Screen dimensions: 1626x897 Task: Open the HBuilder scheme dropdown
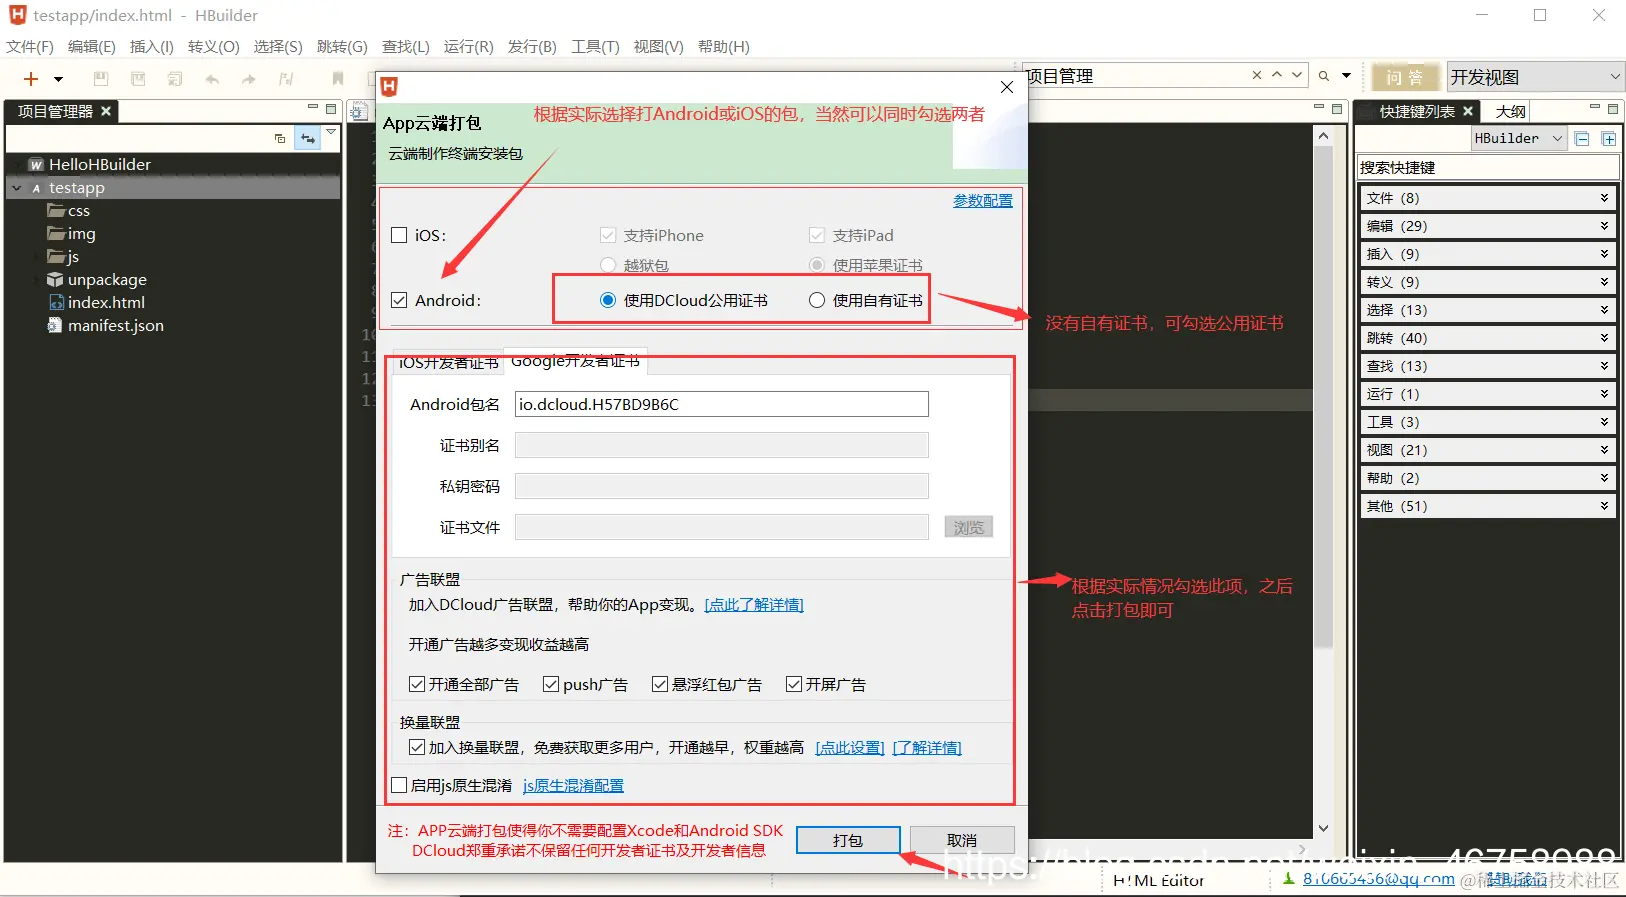click(x=1518, y=139)
